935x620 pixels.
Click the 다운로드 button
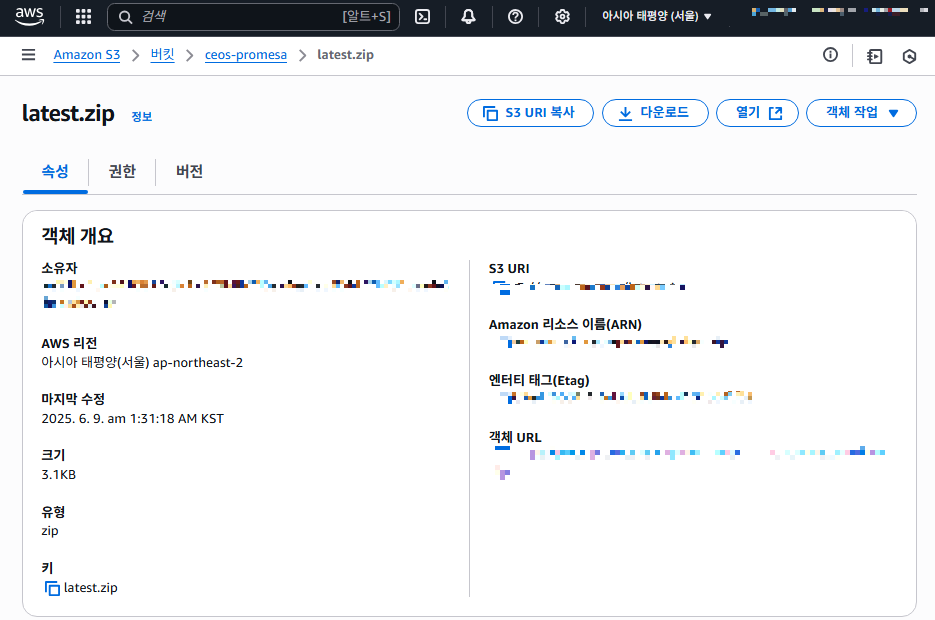[655, 113]
